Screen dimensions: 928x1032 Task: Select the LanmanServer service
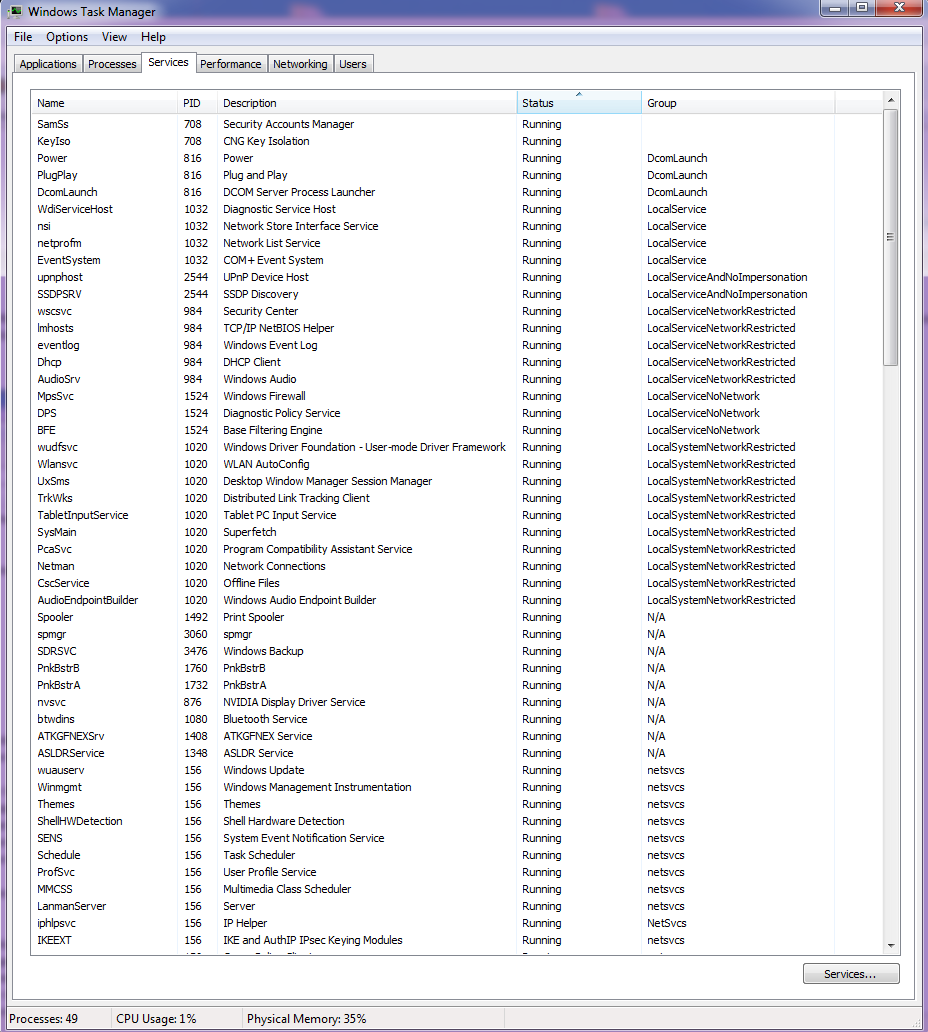coord(456,906)
